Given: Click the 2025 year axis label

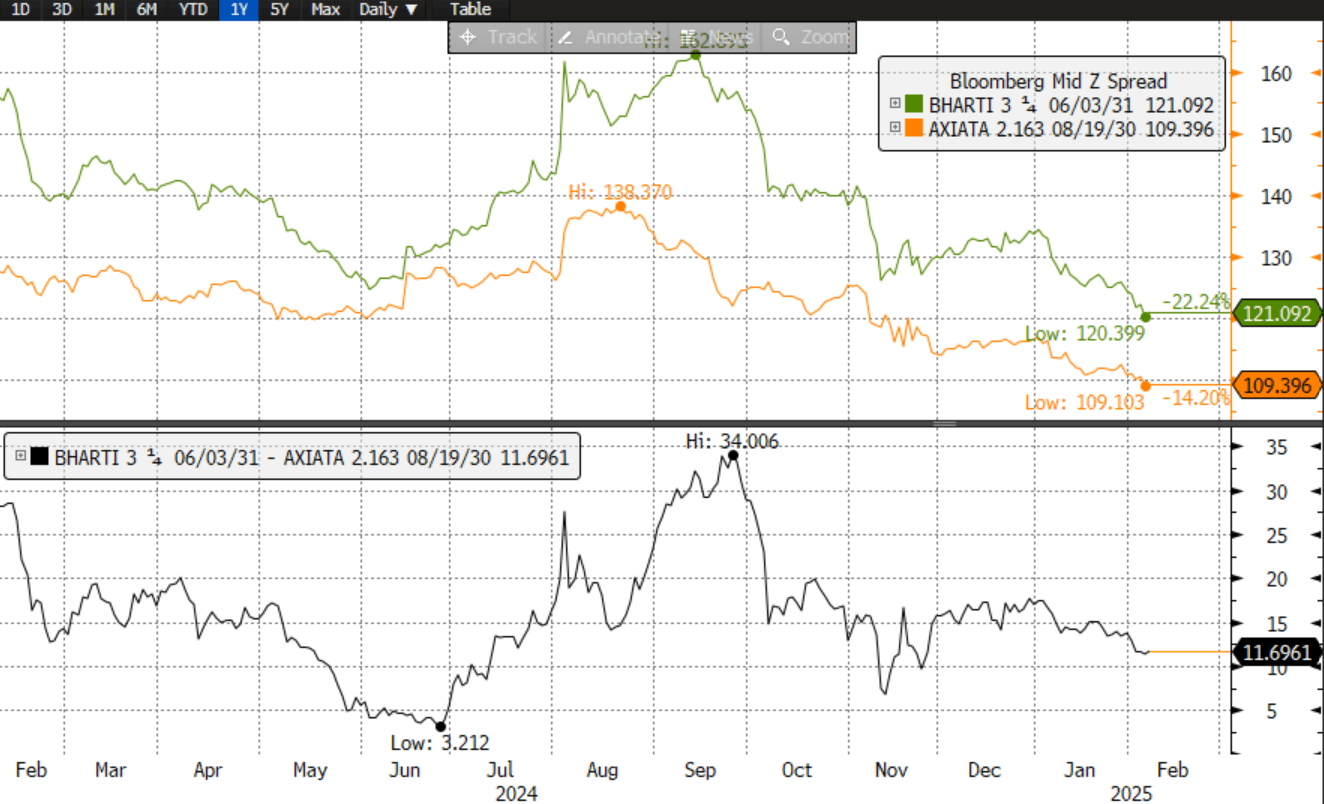Looking at the screenshot, I should click(1131, 794).
